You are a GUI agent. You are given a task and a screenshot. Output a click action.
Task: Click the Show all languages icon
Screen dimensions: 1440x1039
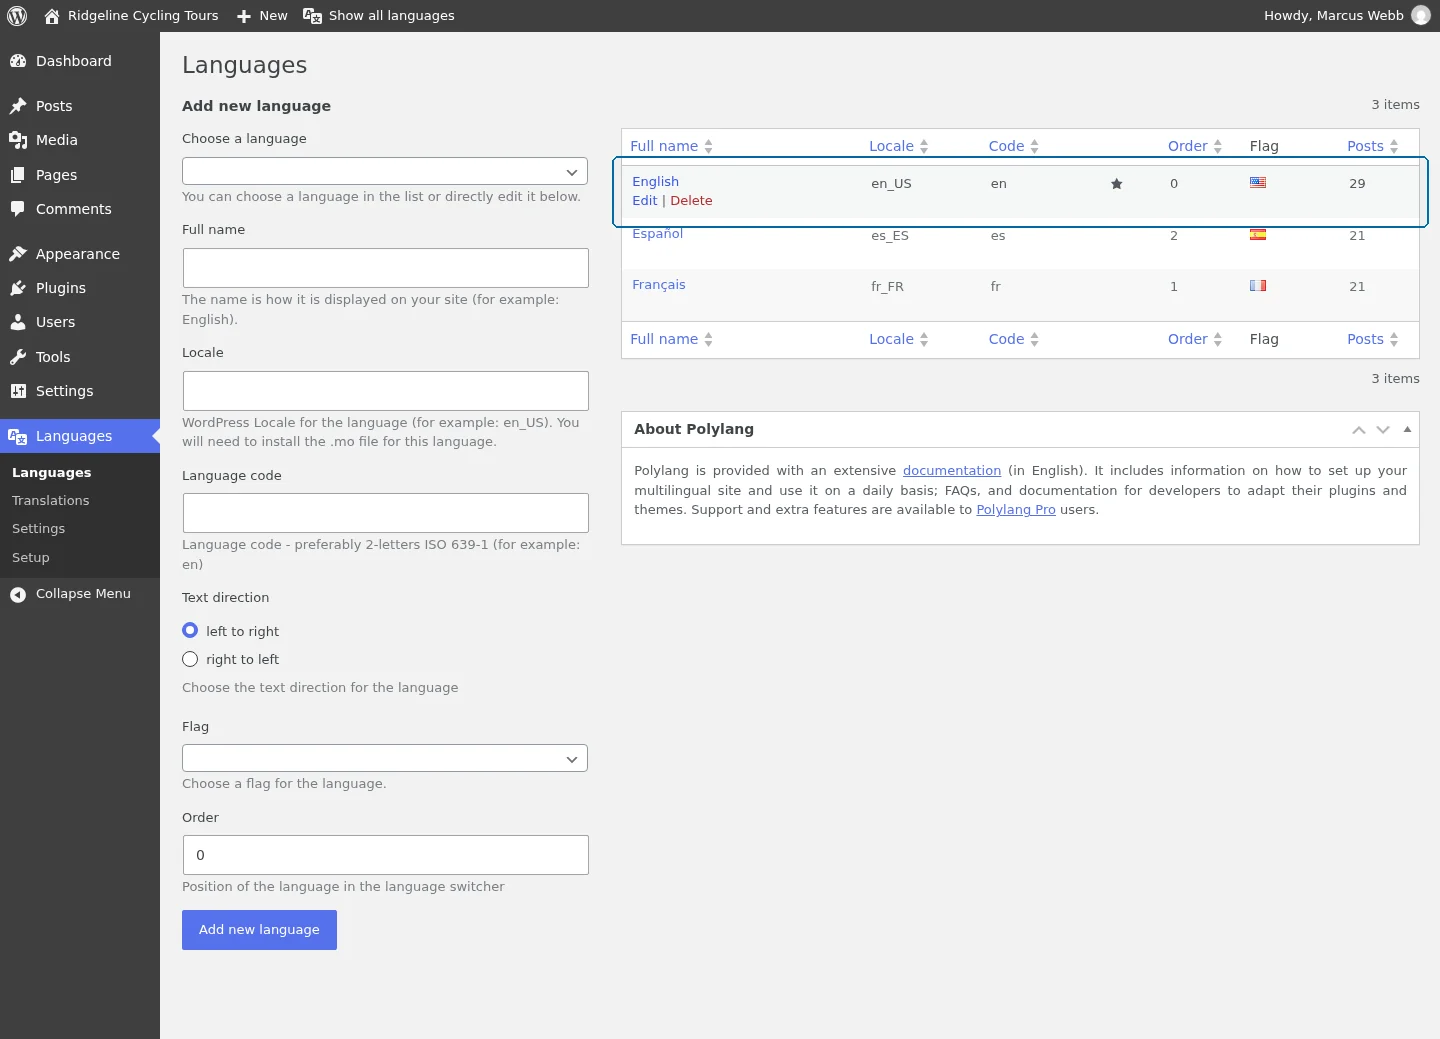coord(313,16)
